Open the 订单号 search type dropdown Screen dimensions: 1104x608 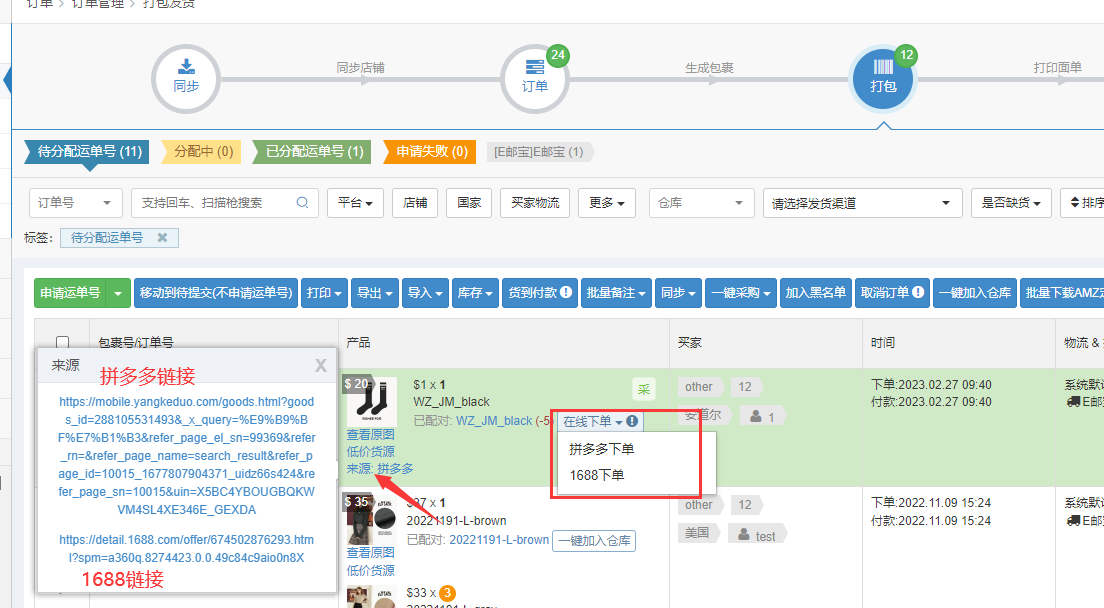(x=75, y=202)
